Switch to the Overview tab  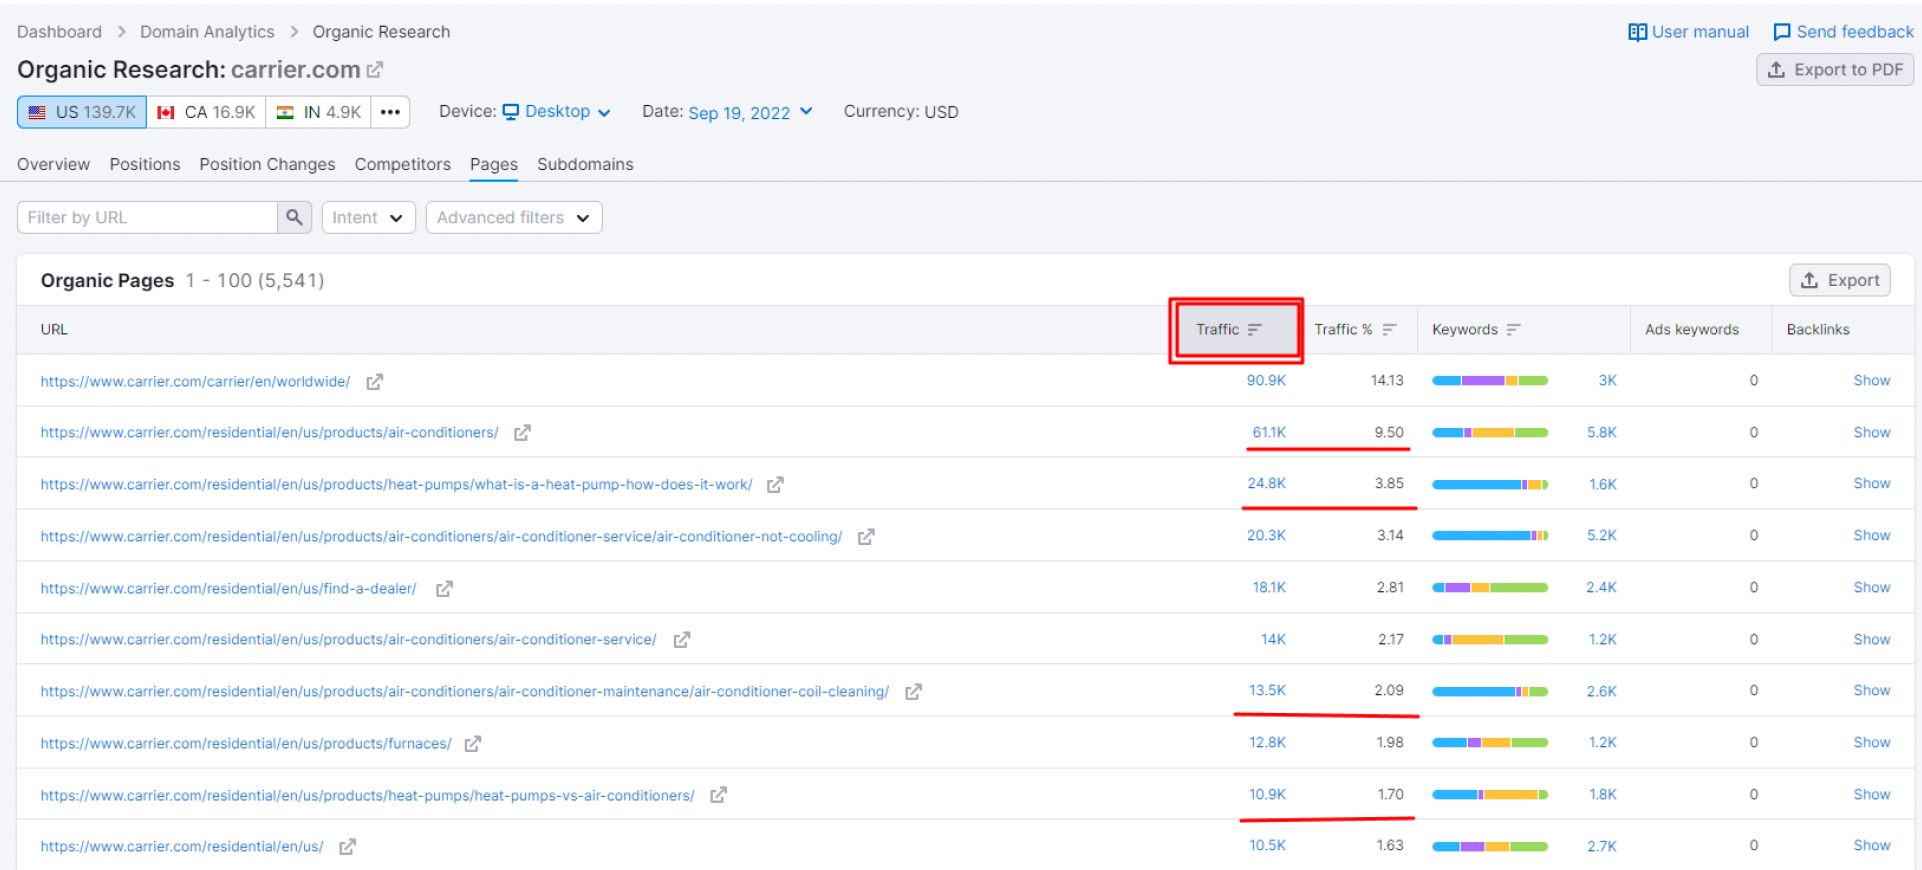pyautogui.click(x=53, y=164)
